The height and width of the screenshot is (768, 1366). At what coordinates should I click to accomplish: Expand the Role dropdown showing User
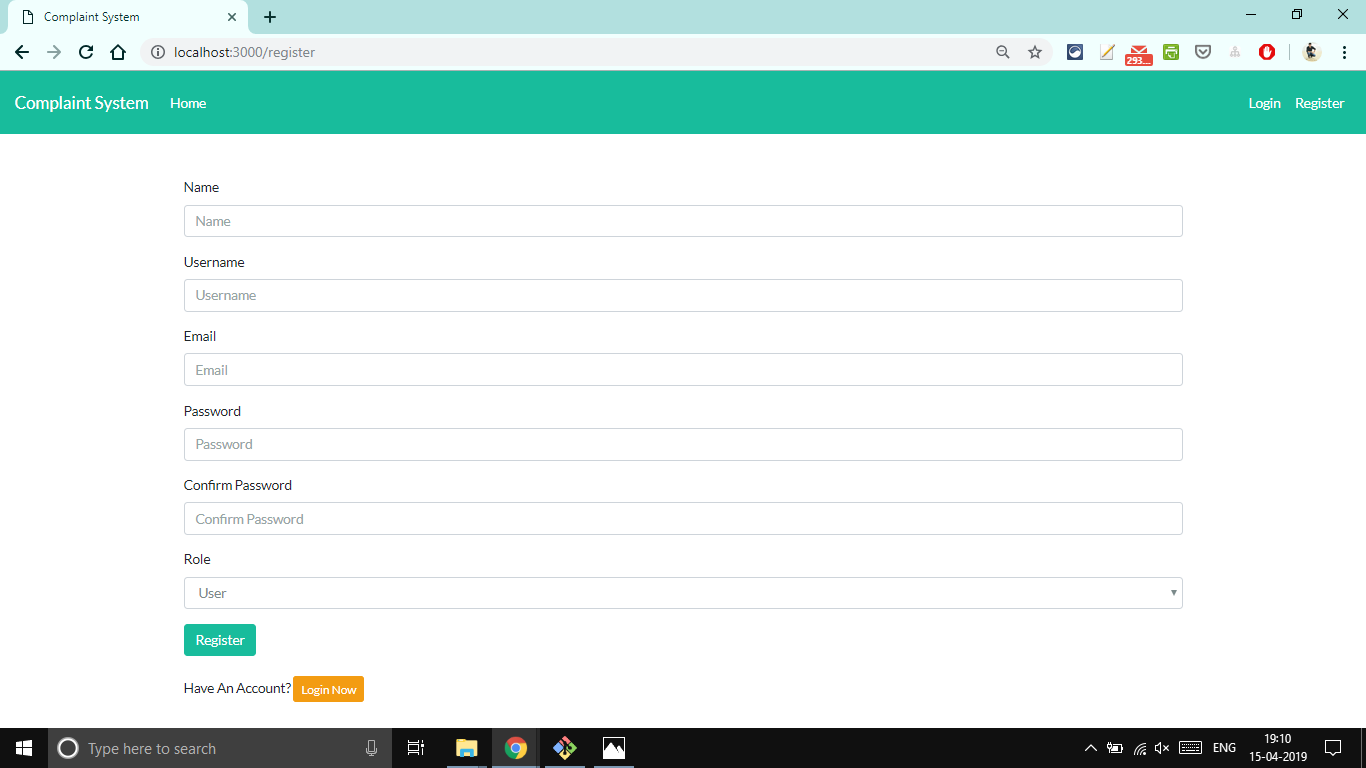683,593
